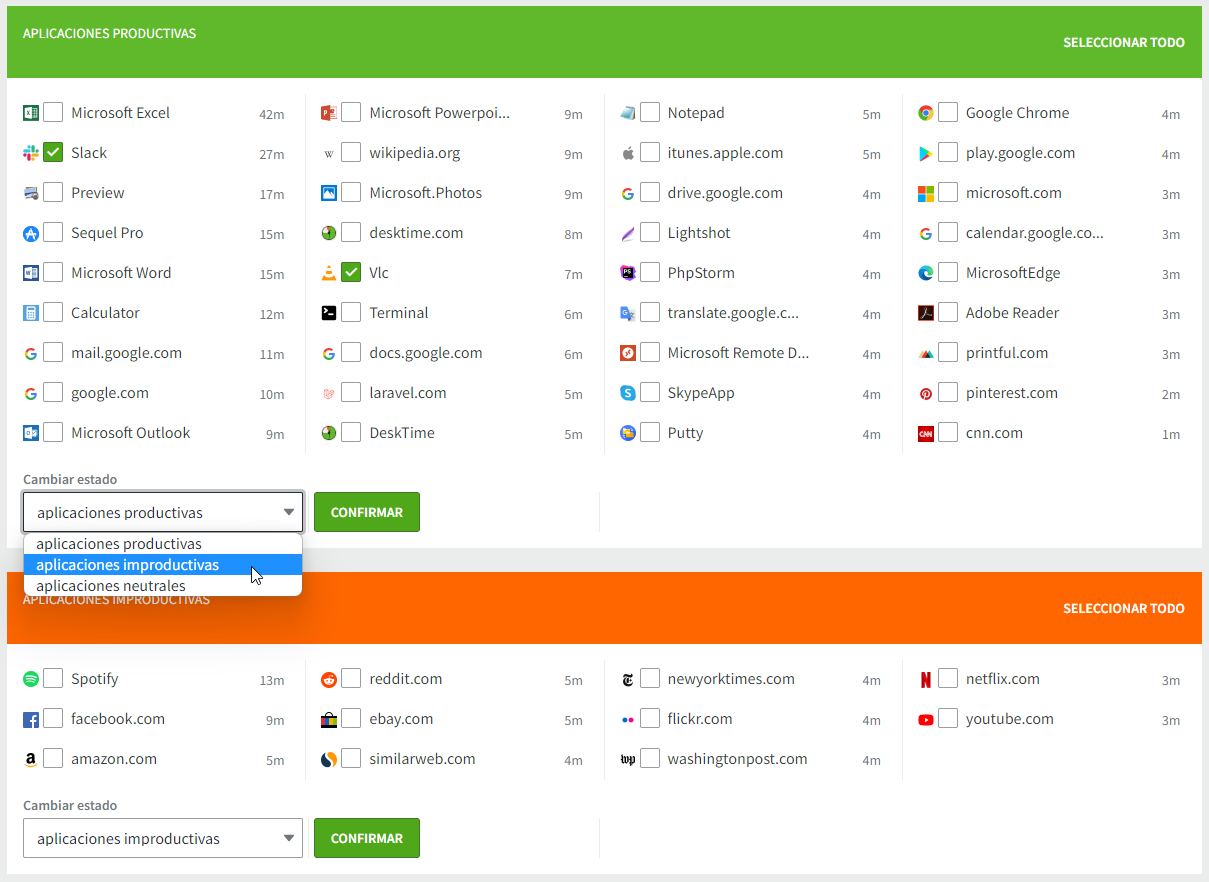Open the unproductive section status dropdown

[163, 838]
